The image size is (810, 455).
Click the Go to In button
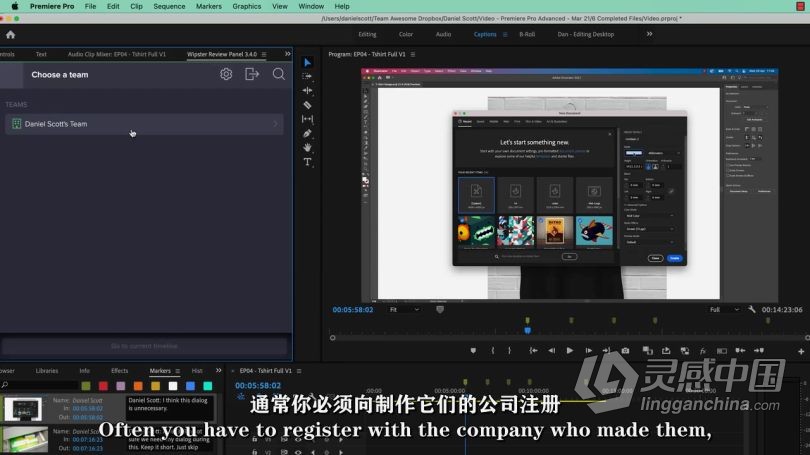click(x=533, y=351)
